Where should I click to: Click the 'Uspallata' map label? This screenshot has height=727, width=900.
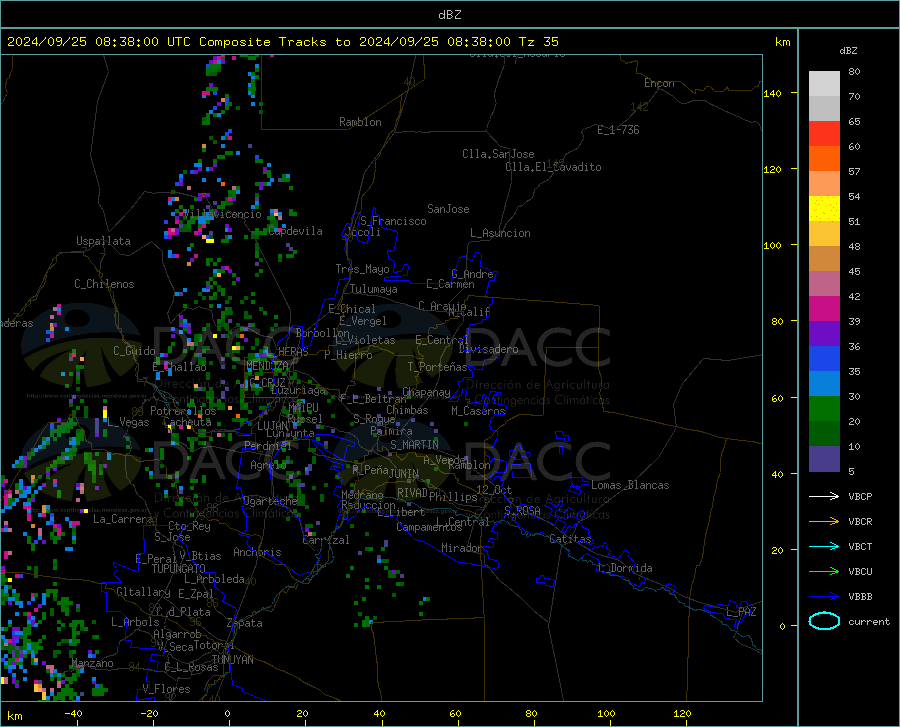click(103, 242)
